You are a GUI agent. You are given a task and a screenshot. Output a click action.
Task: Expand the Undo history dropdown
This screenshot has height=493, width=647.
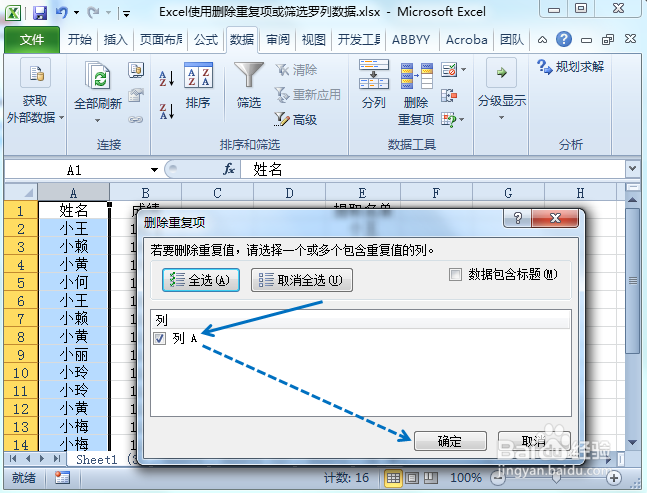coord(76,12)
